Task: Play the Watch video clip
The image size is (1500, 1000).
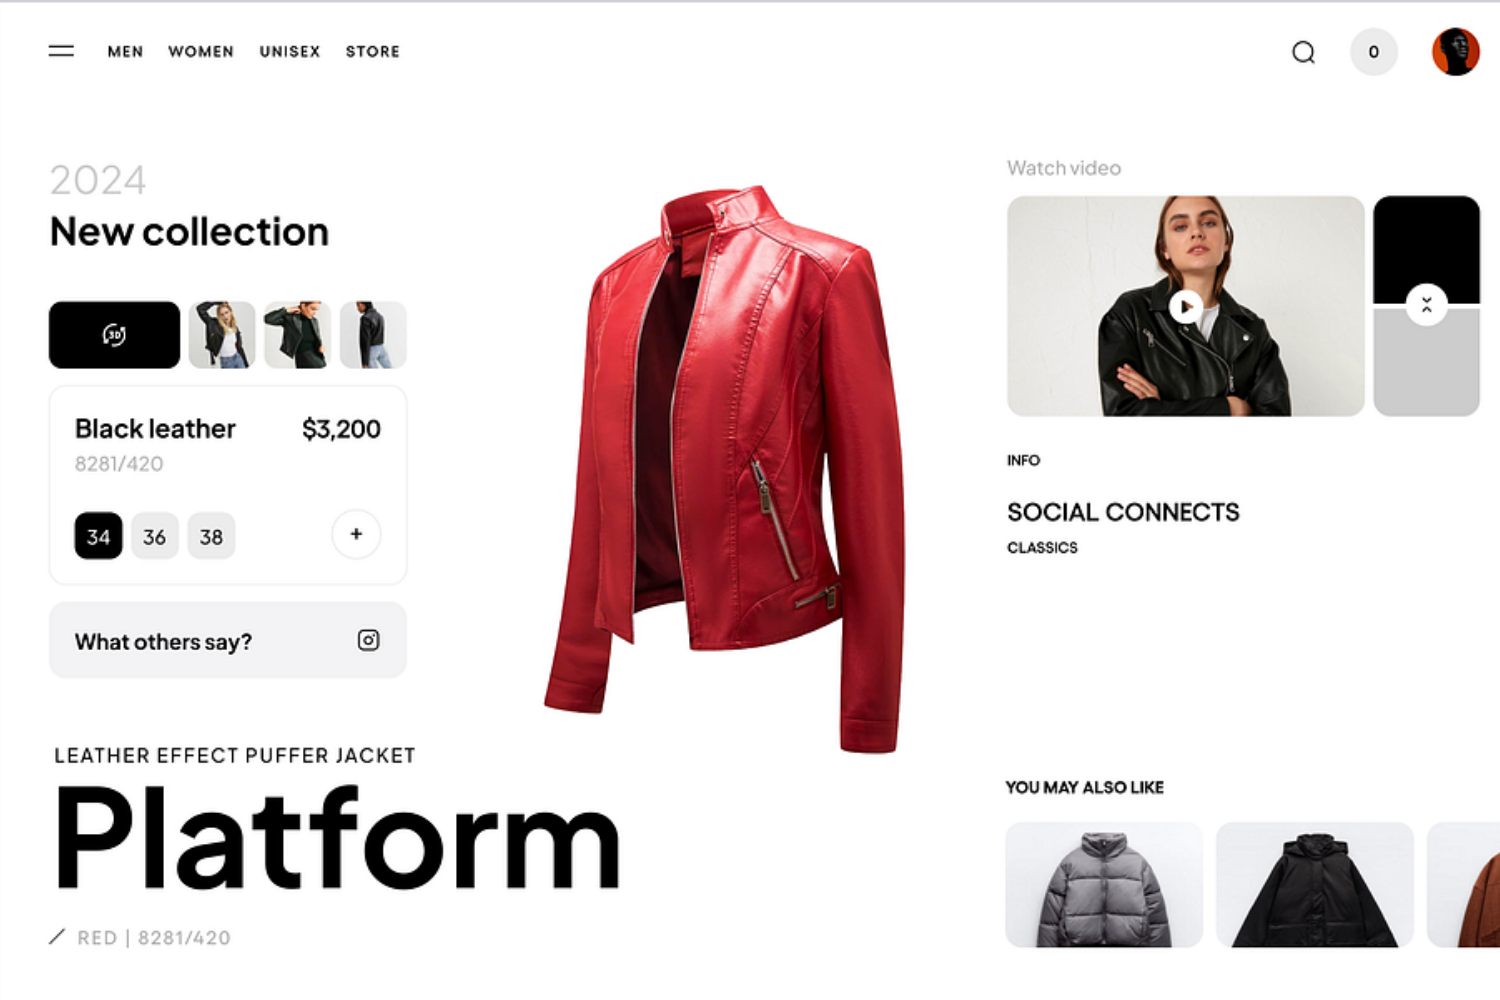Action: coord(1186,307)
